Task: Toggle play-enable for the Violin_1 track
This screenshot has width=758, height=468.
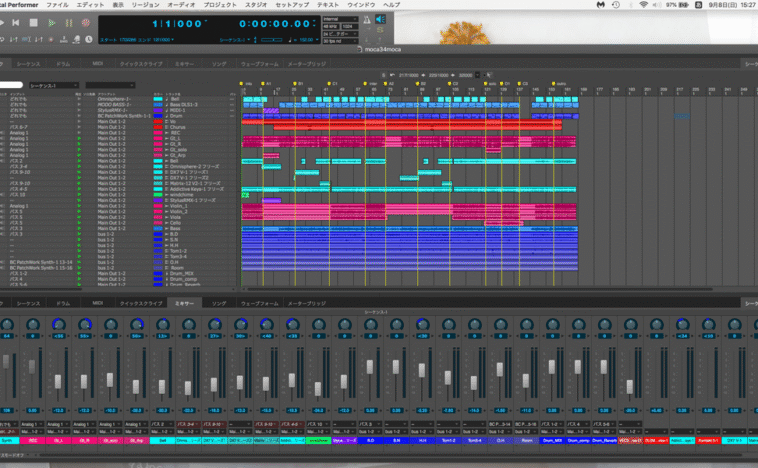Action: (78, 207)
